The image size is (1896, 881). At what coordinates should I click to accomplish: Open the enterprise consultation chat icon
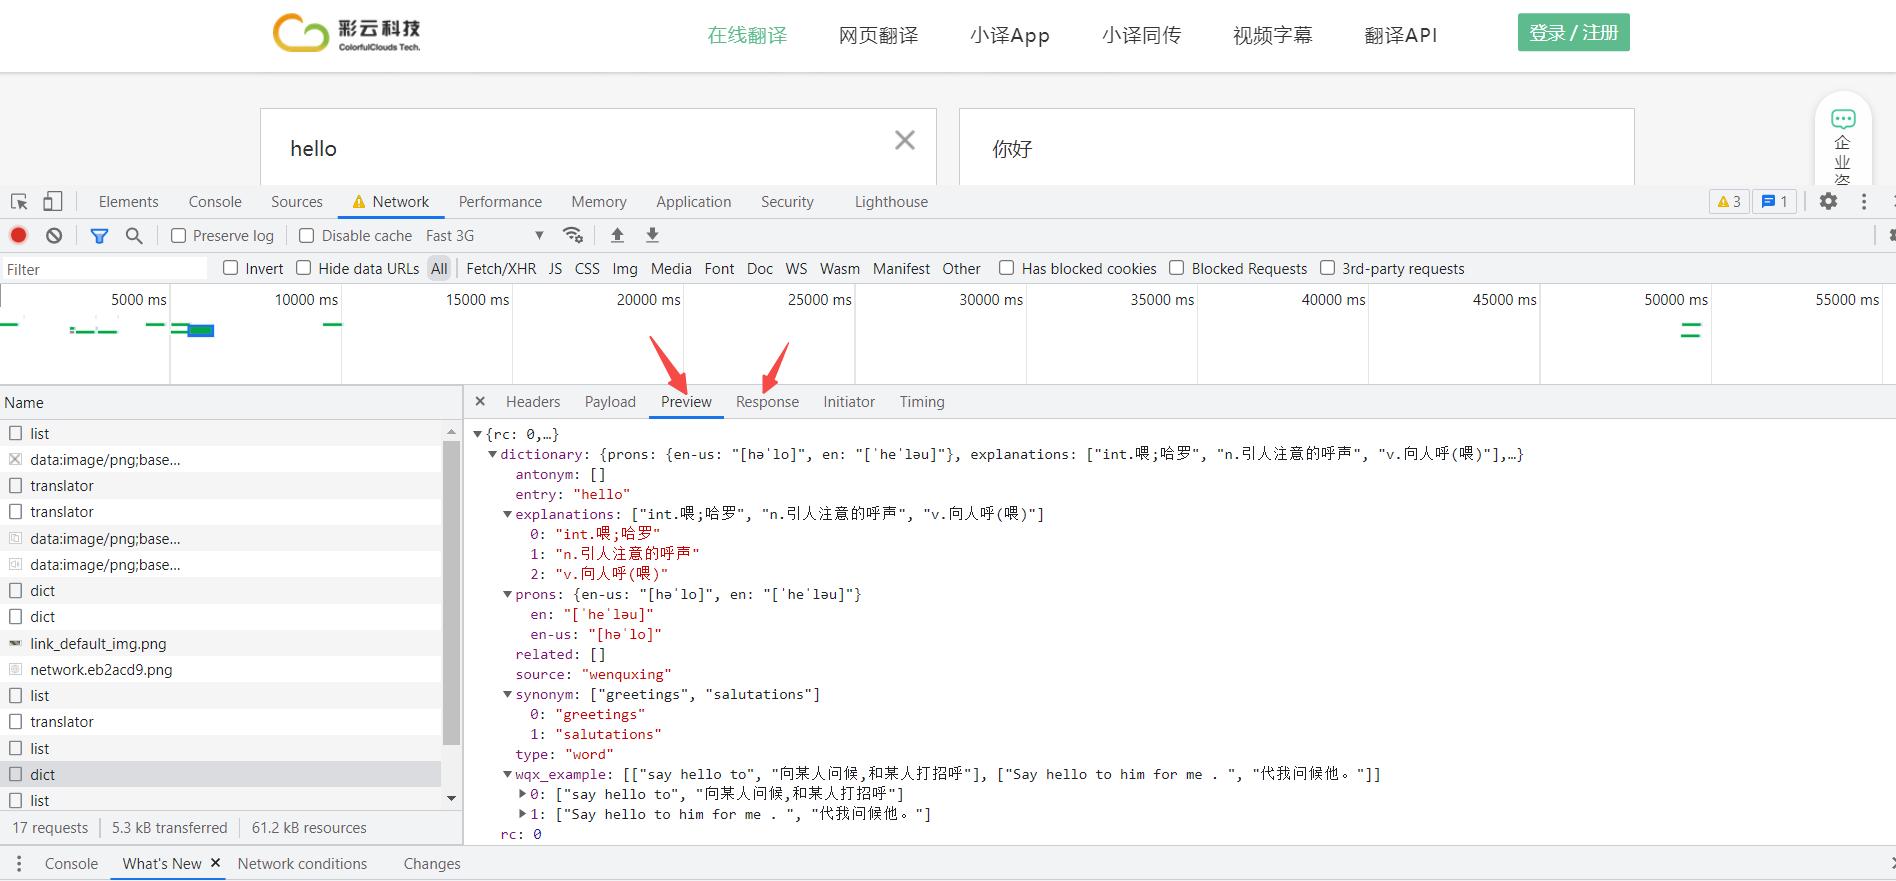(x=1843, y=119)
